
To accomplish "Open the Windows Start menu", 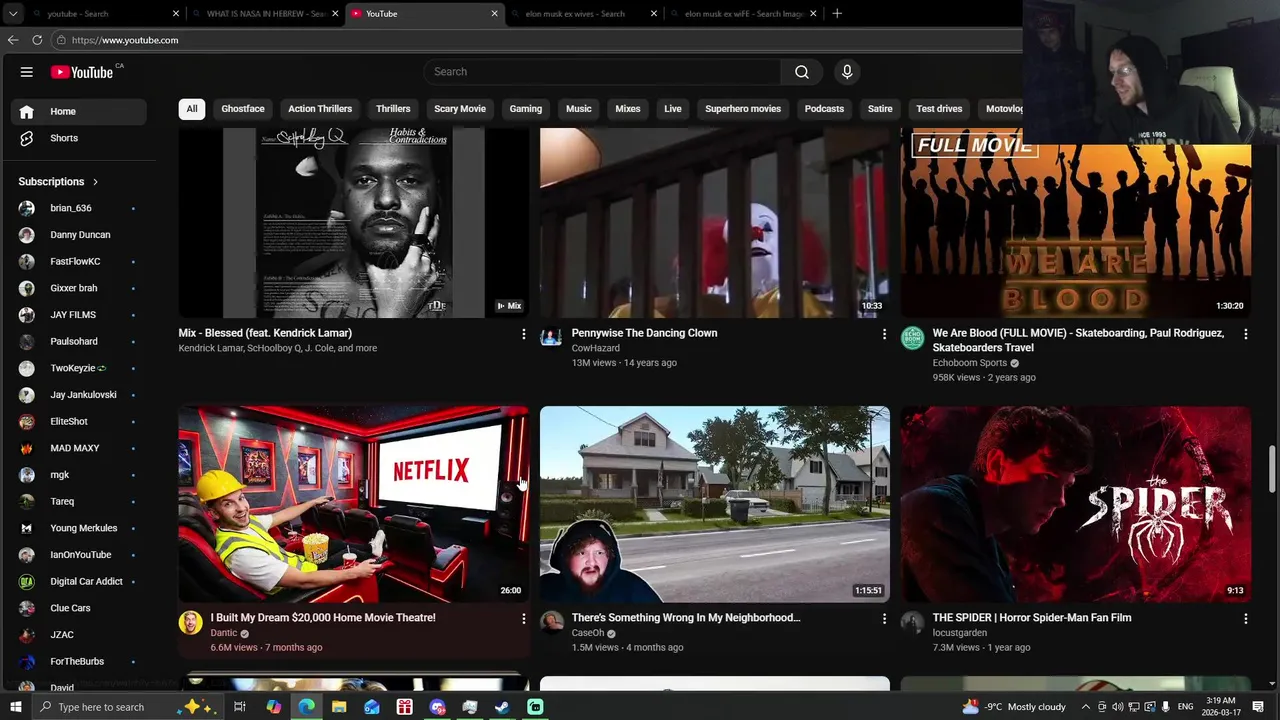I will (15, 707).
